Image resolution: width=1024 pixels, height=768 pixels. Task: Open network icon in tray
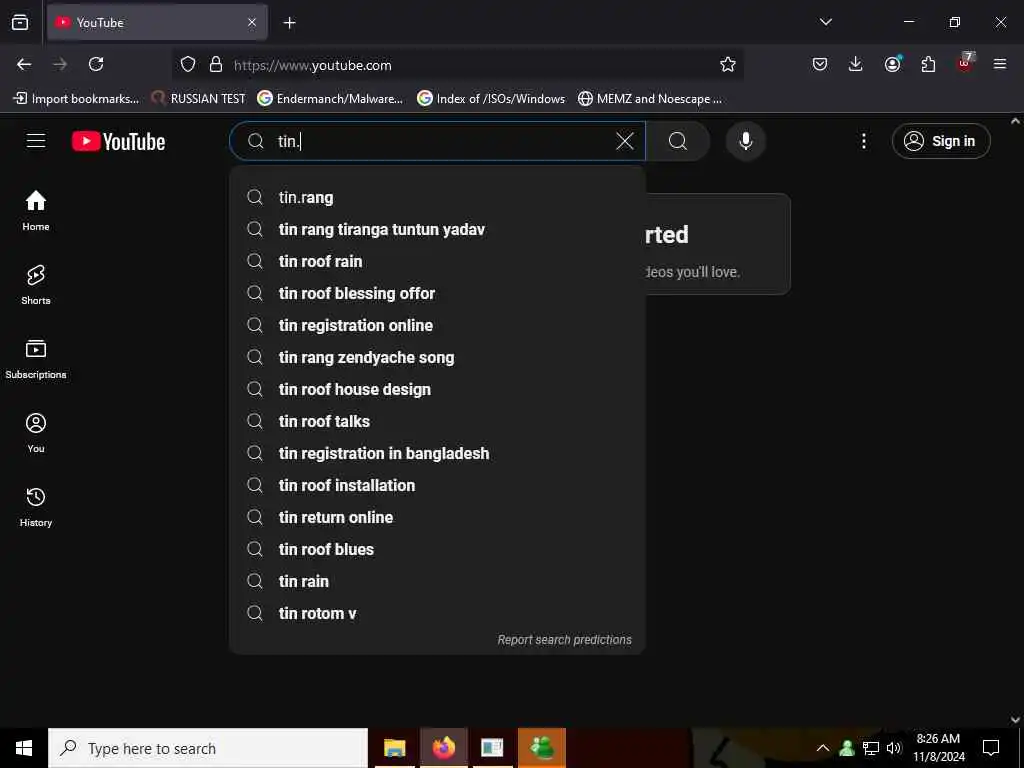[871, 748]
